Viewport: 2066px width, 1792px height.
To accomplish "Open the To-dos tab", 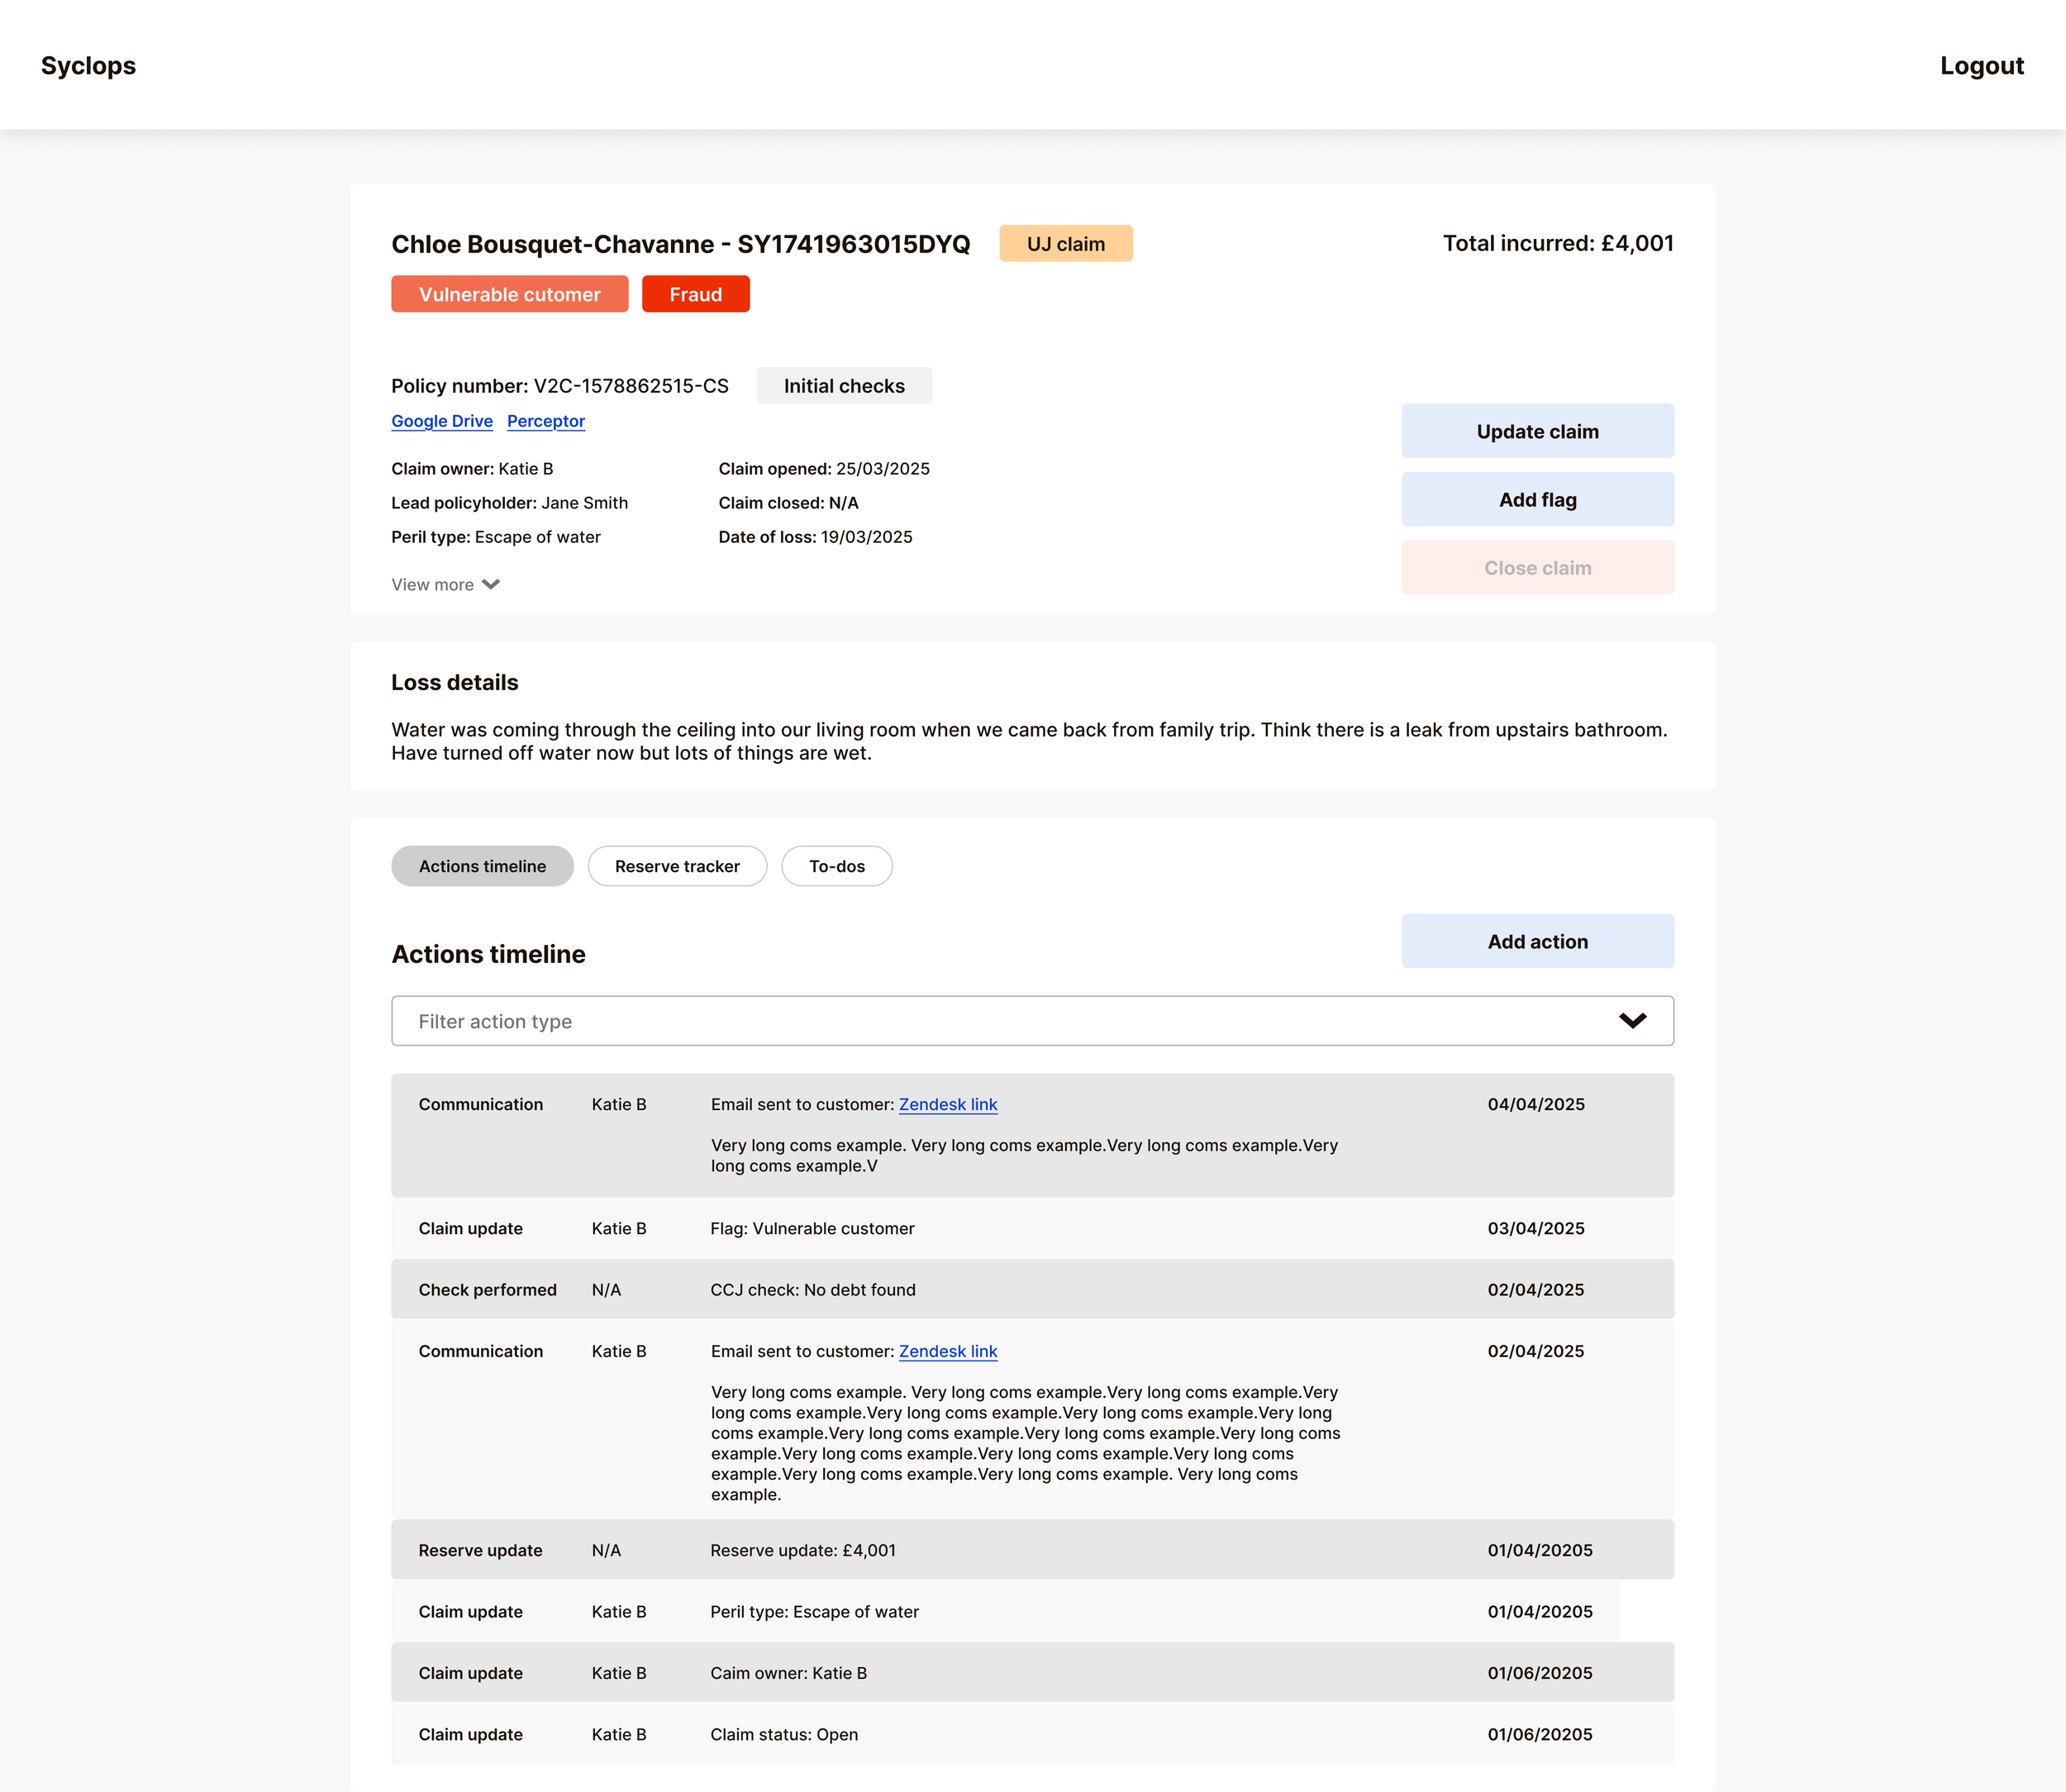I will 836,866.
